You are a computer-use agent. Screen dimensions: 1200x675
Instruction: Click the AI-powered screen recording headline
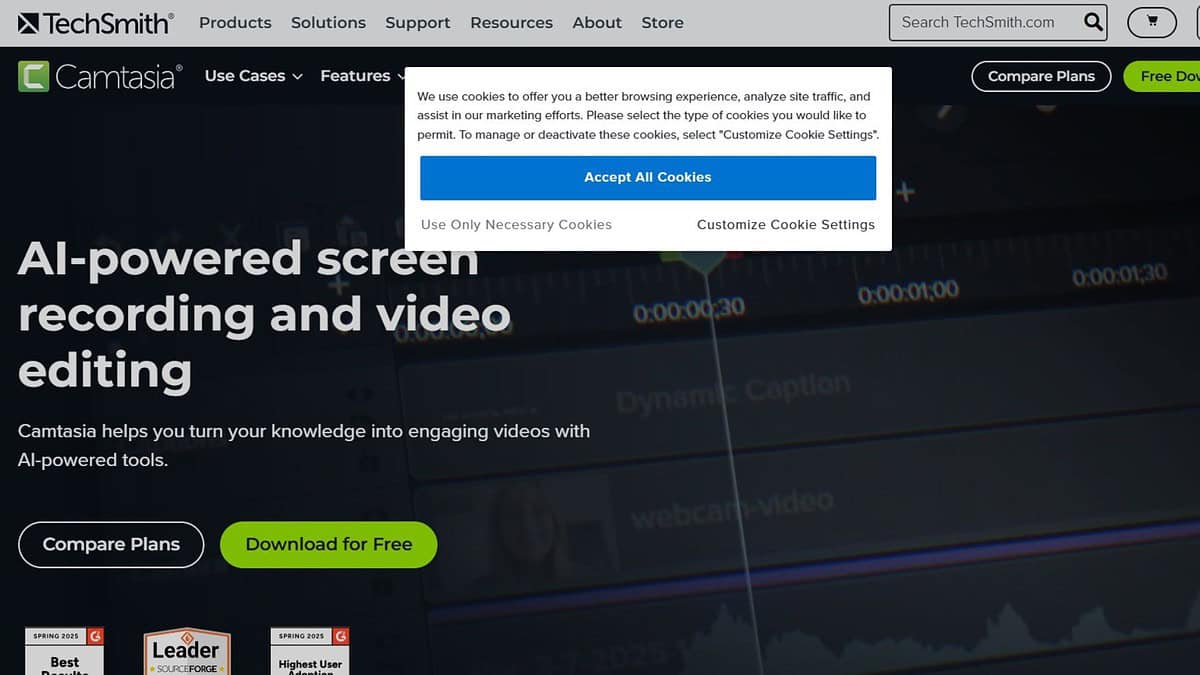(265, 315)
